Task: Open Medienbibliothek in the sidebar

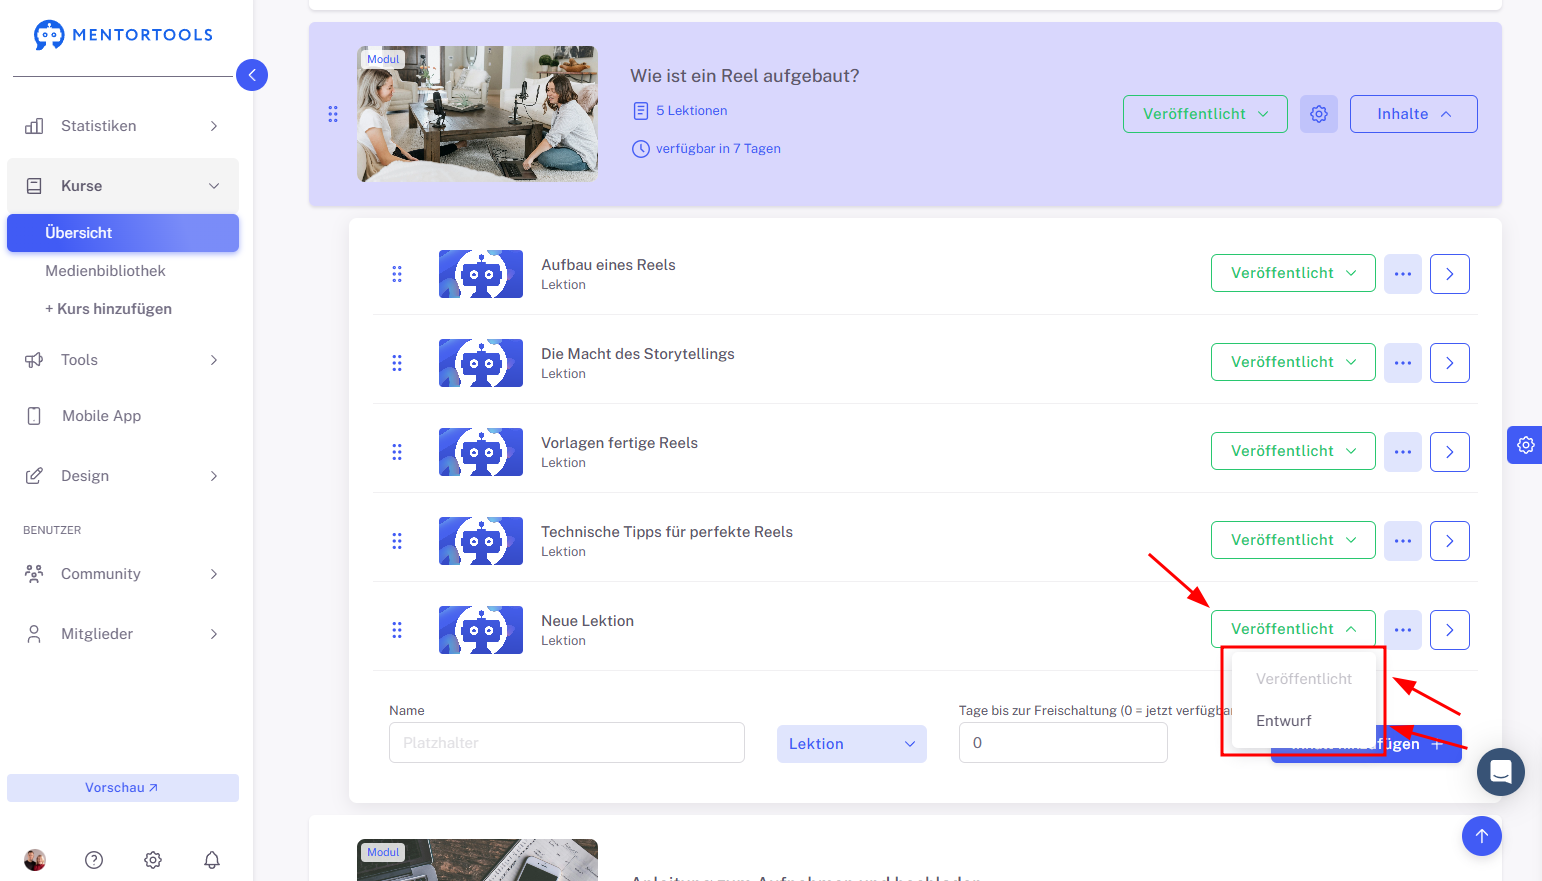Action: (x=105, y=271)
